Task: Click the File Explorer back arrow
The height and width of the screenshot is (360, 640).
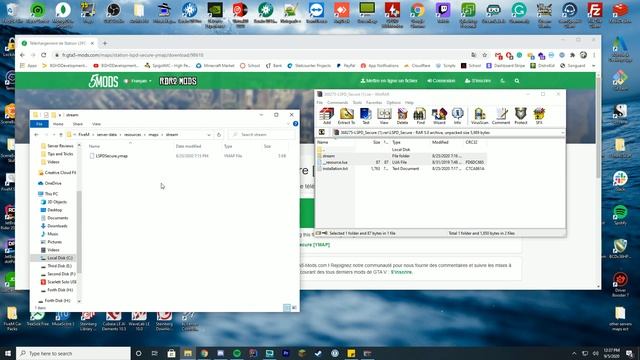Action: click(x=36, y=135)
